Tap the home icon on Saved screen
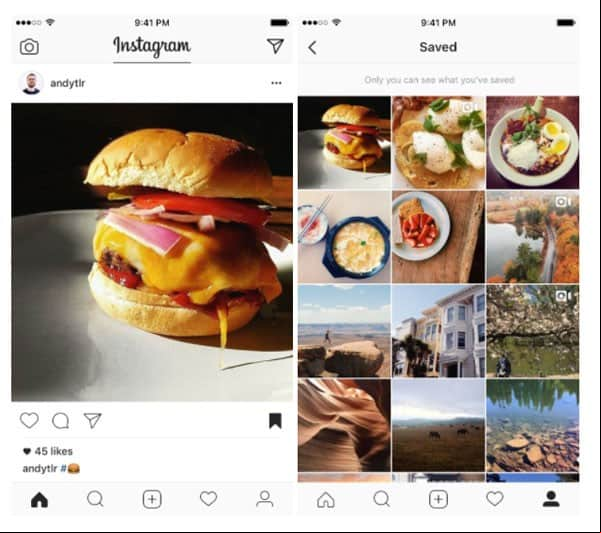Viewport: 601px width, 533px height. (326, 500)
